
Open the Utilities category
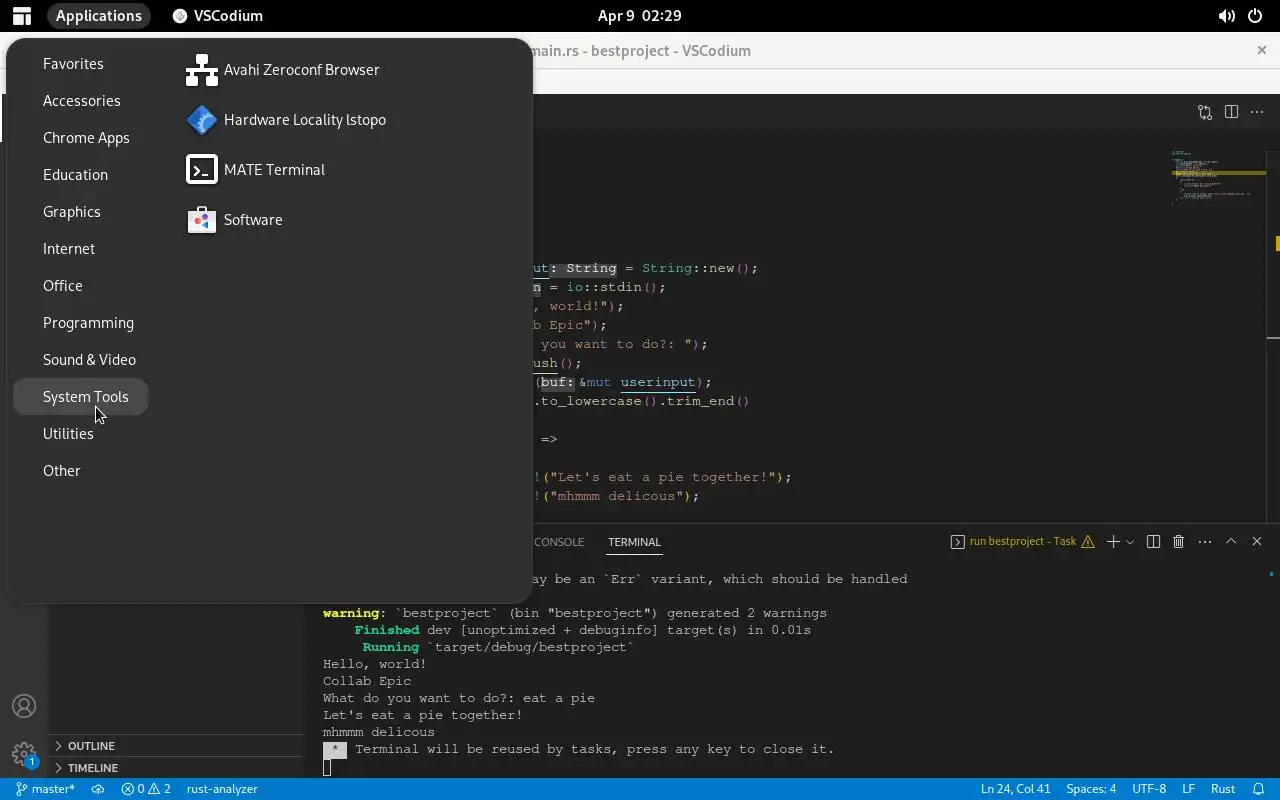[x=68, y=434]
